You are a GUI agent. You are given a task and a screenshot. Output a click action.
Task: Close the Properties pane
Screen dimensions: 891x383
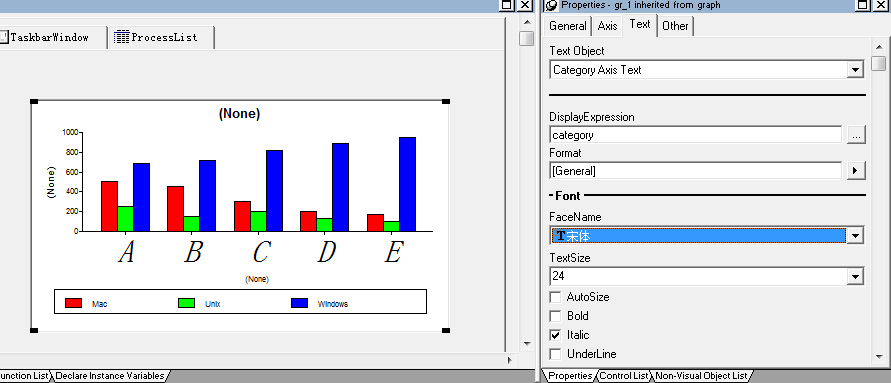tap(881, 5)
